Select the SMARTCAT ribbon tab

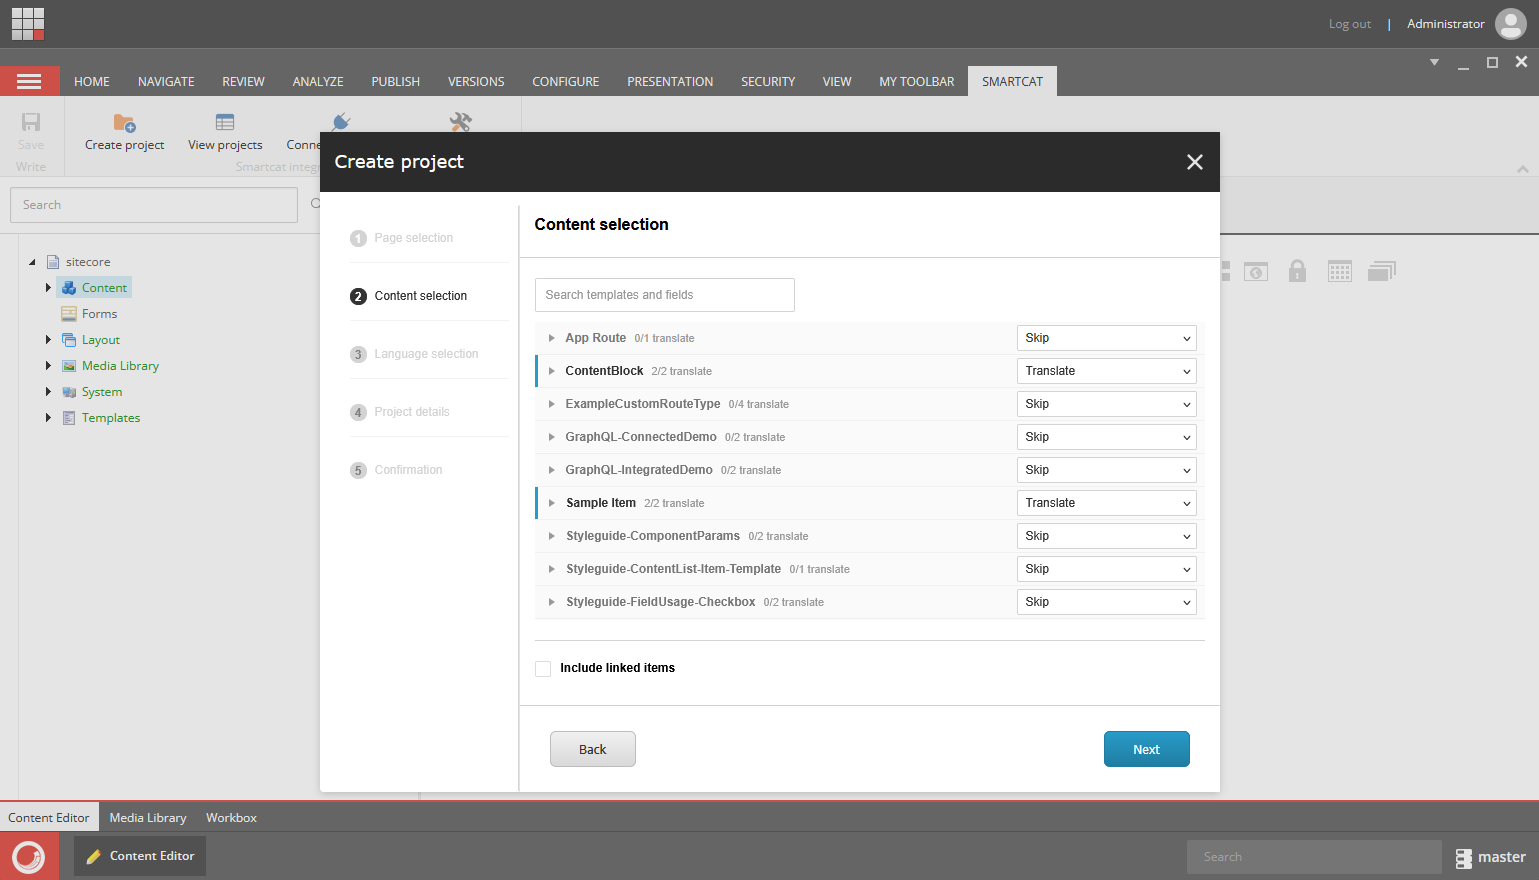[1012, 82]
